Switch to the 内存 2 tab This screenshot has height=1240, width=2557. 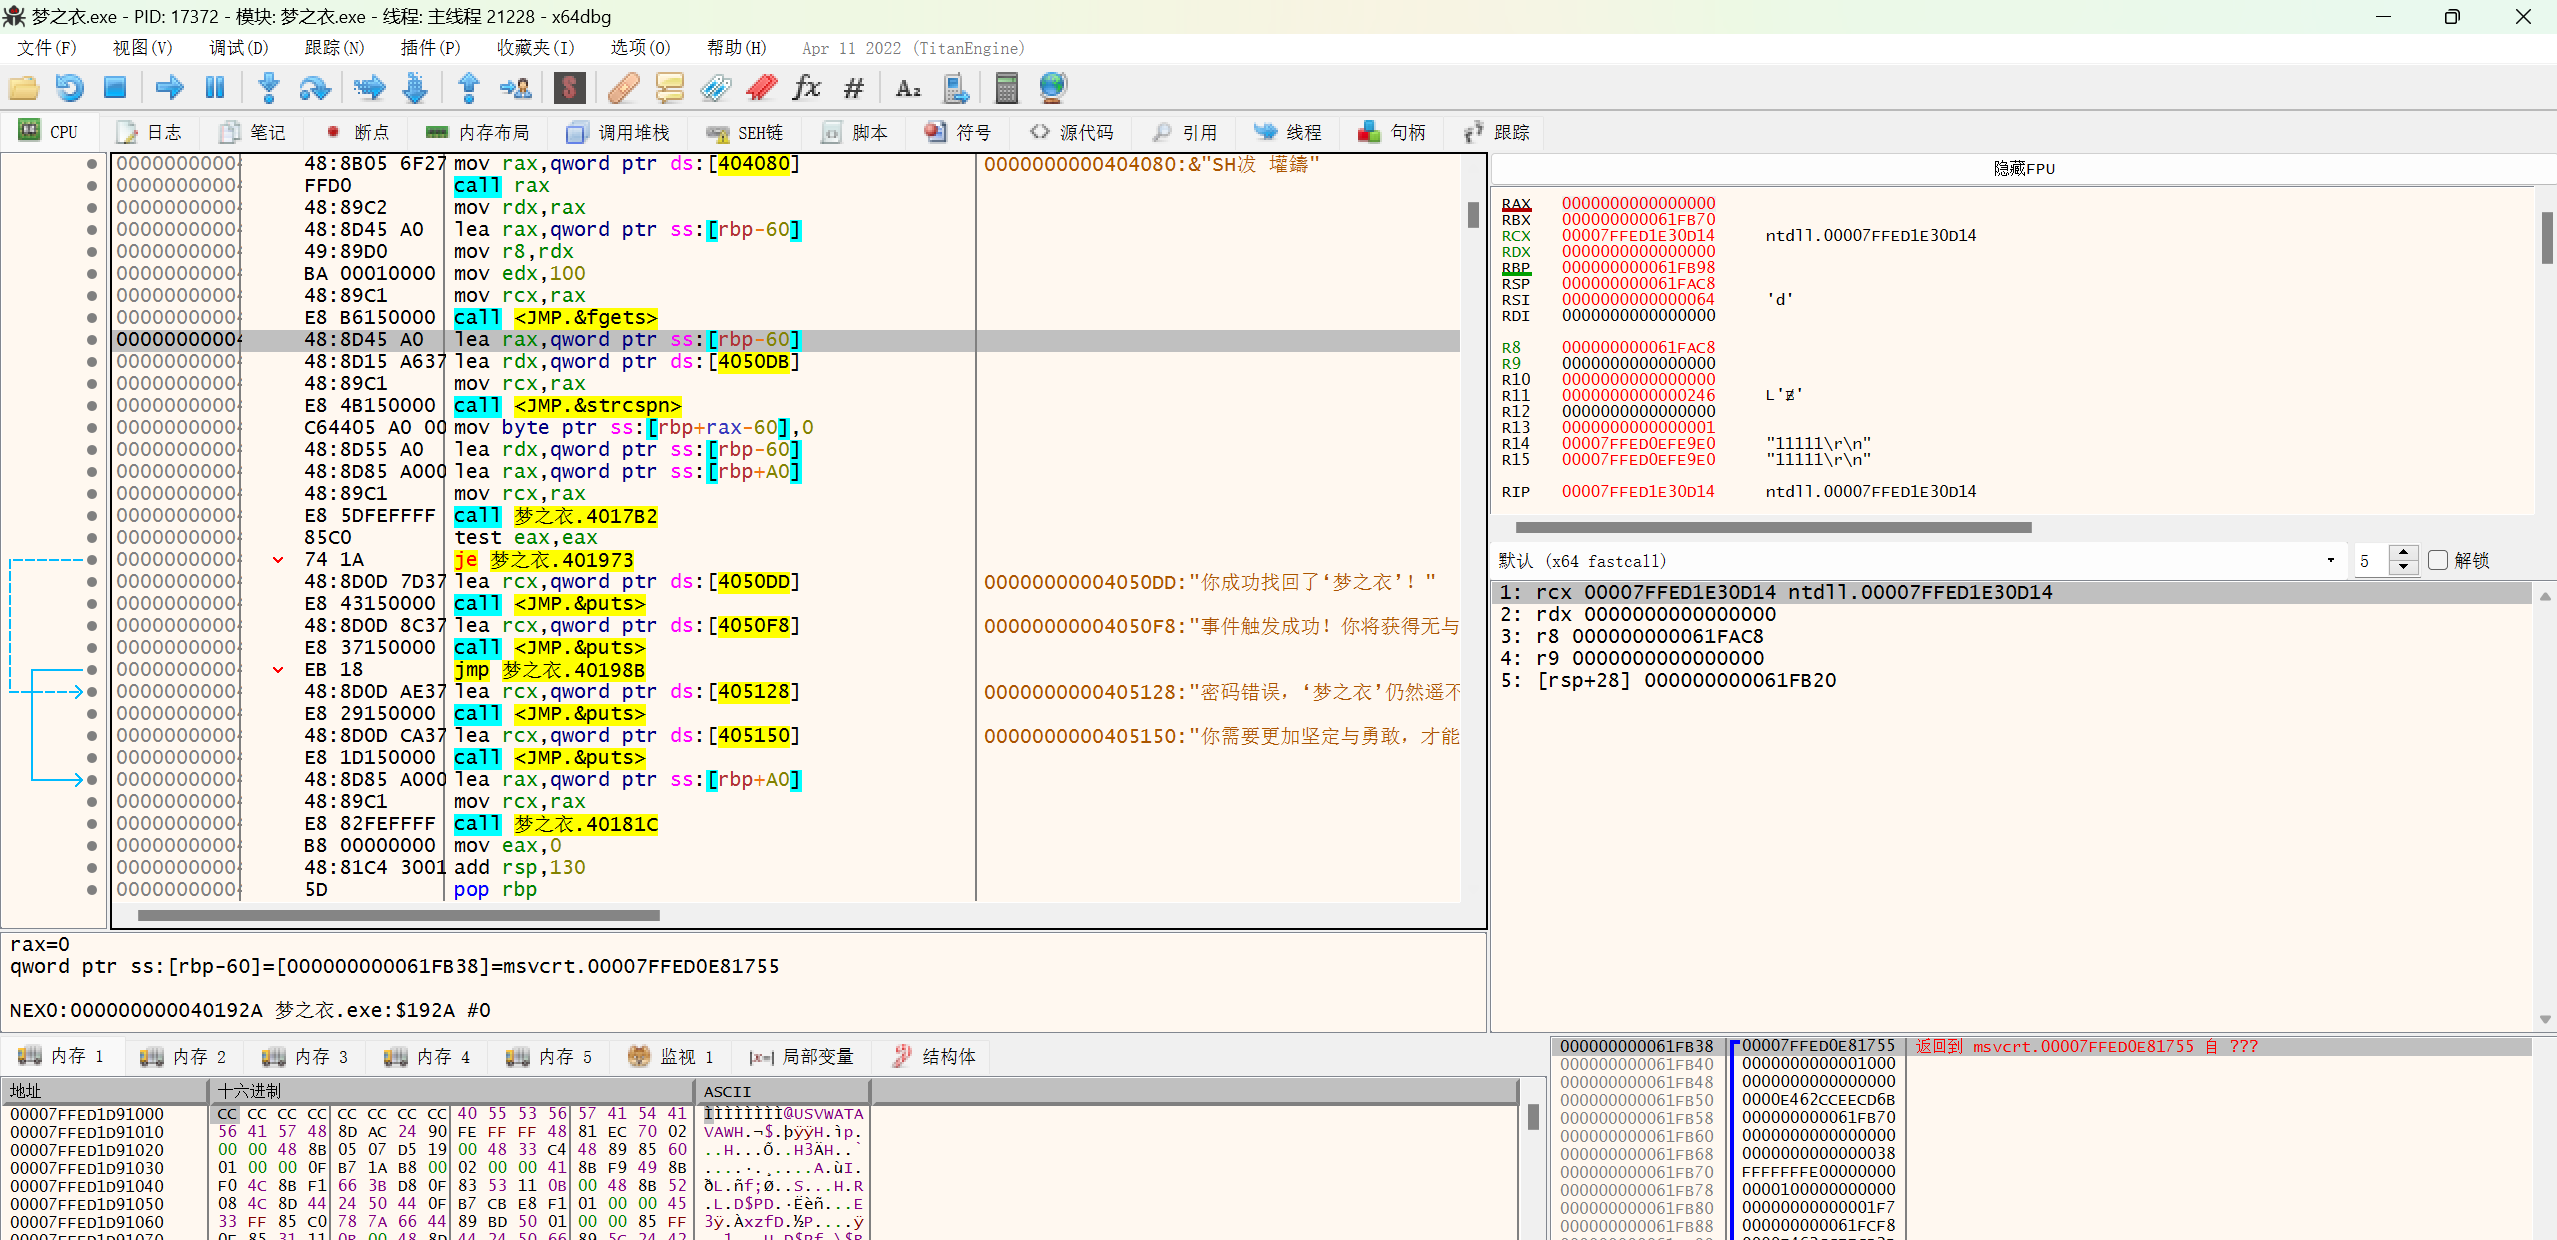(184, 1056)
